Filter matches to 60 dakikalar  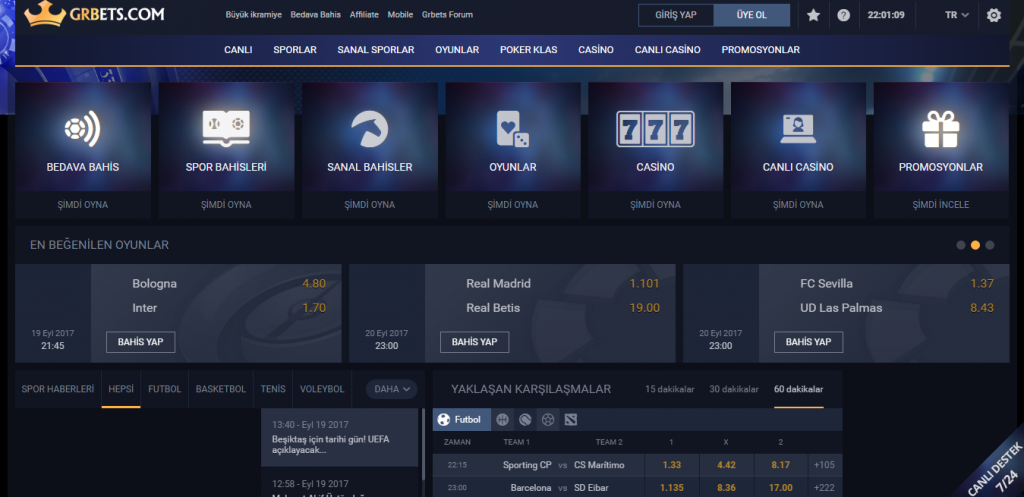(799, 389)
